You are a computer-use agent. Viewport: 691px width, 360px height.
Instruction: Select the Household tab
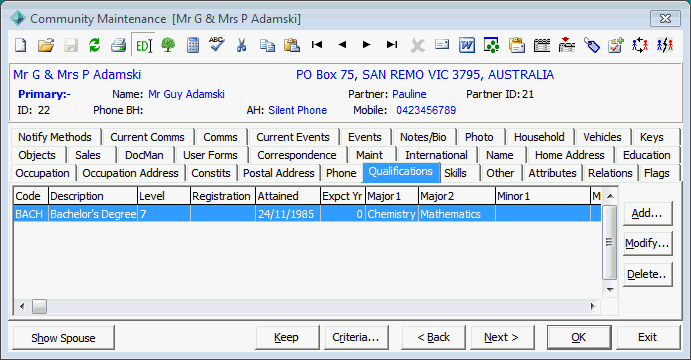coord(539,137)
